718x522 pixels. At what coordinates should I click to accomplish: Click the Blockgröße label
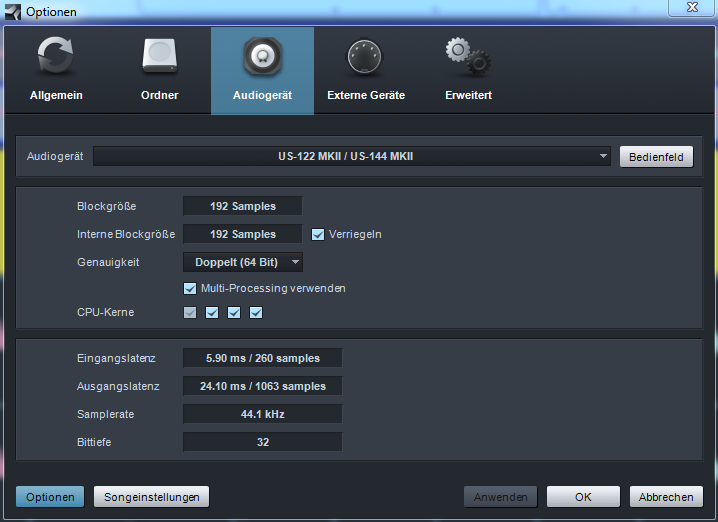107,206
